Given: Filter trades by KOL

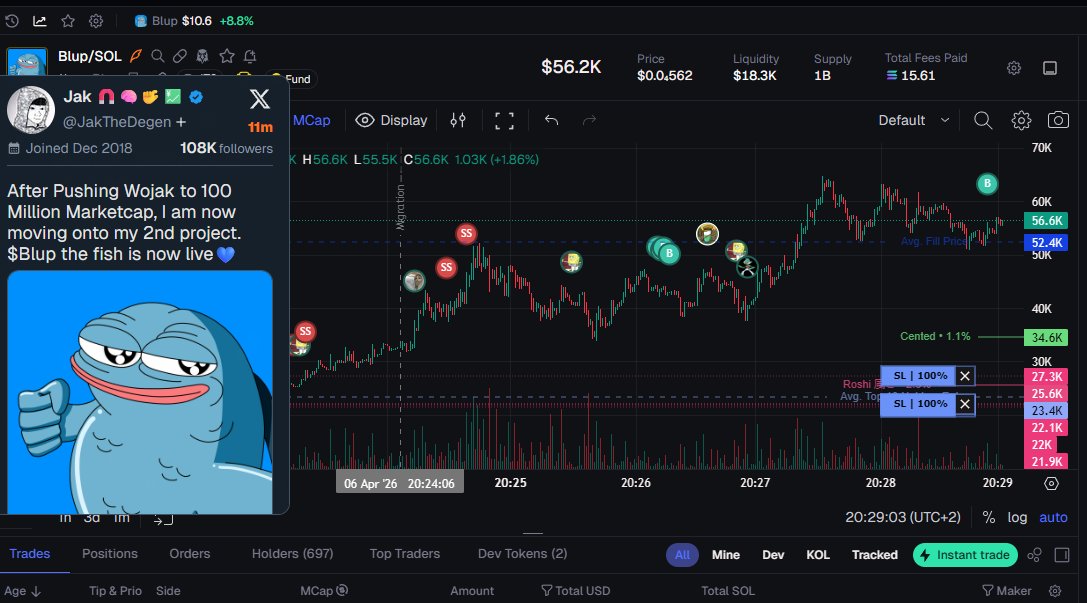Looking at the screenshot, I should point(818,554).
